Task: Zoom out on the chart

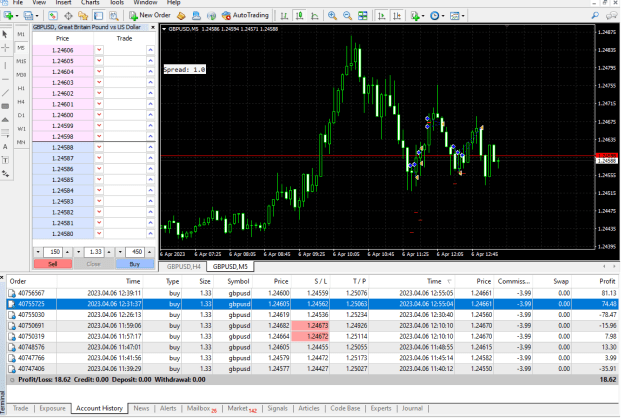Action: (x=348, y=16)
